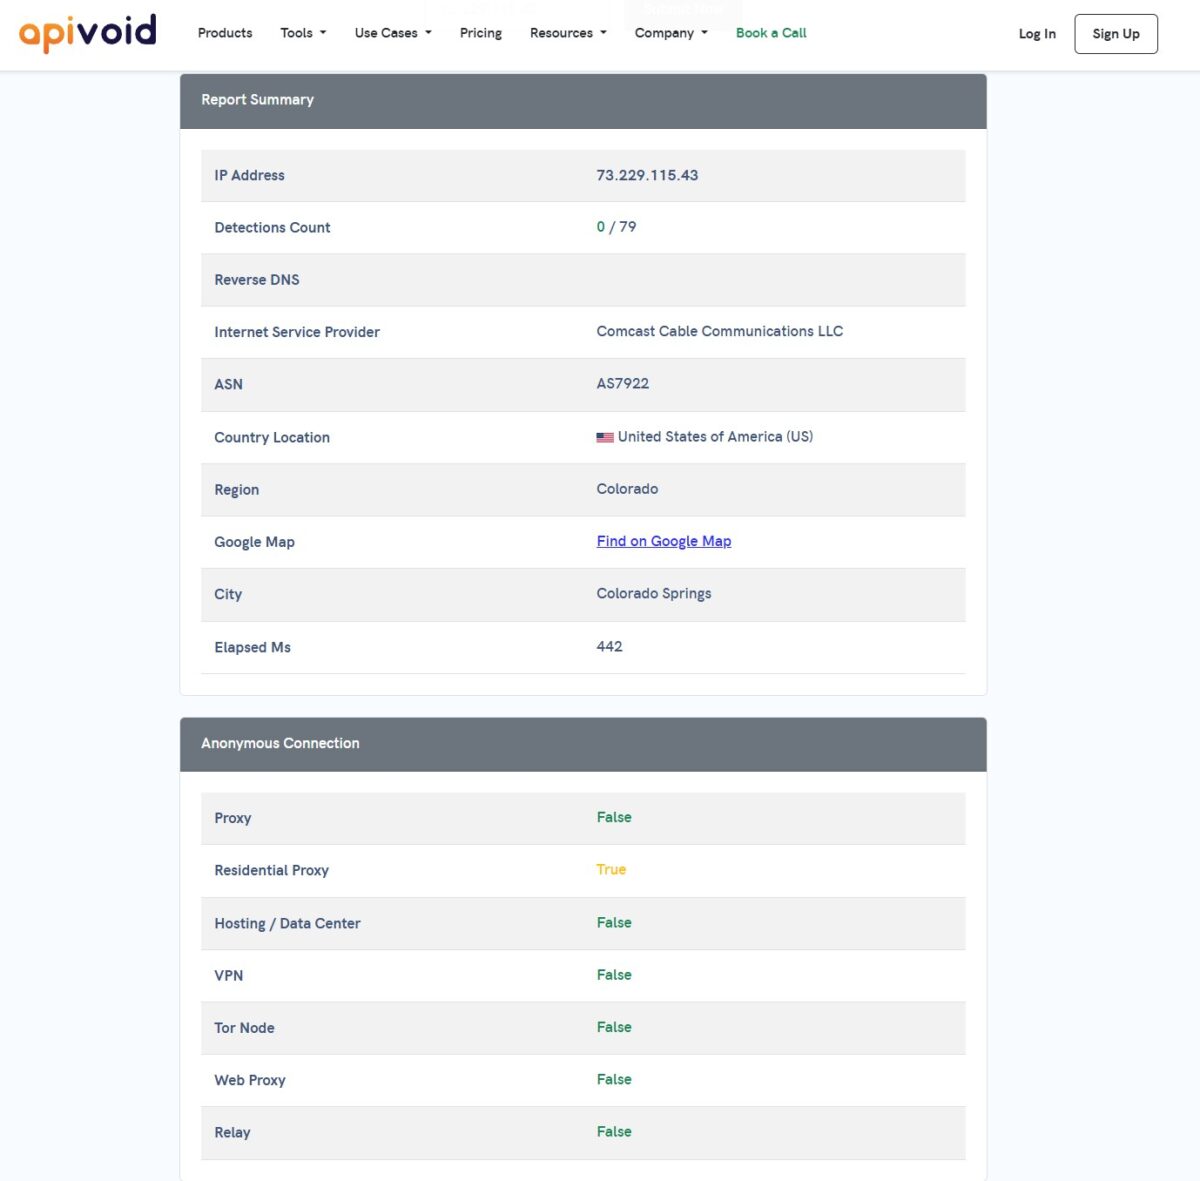Viewport: 1200px width, 1181px height.
Task: Expand the Tools dropdown
Action: 303,33
